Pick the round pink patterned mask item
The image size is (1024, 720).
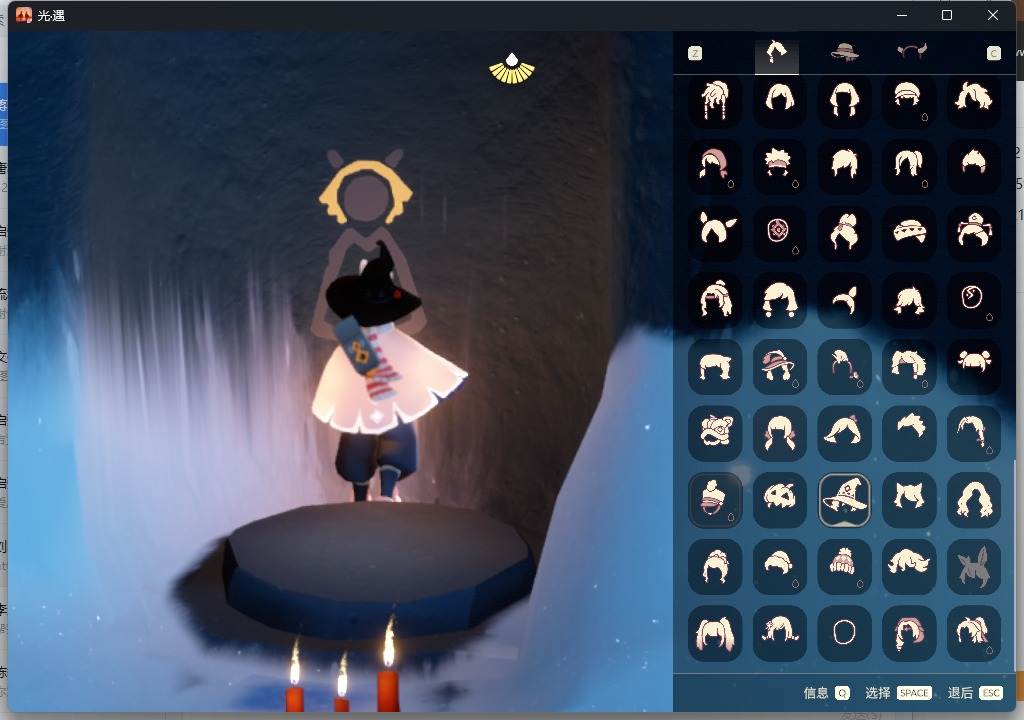(x=779, y=233)
